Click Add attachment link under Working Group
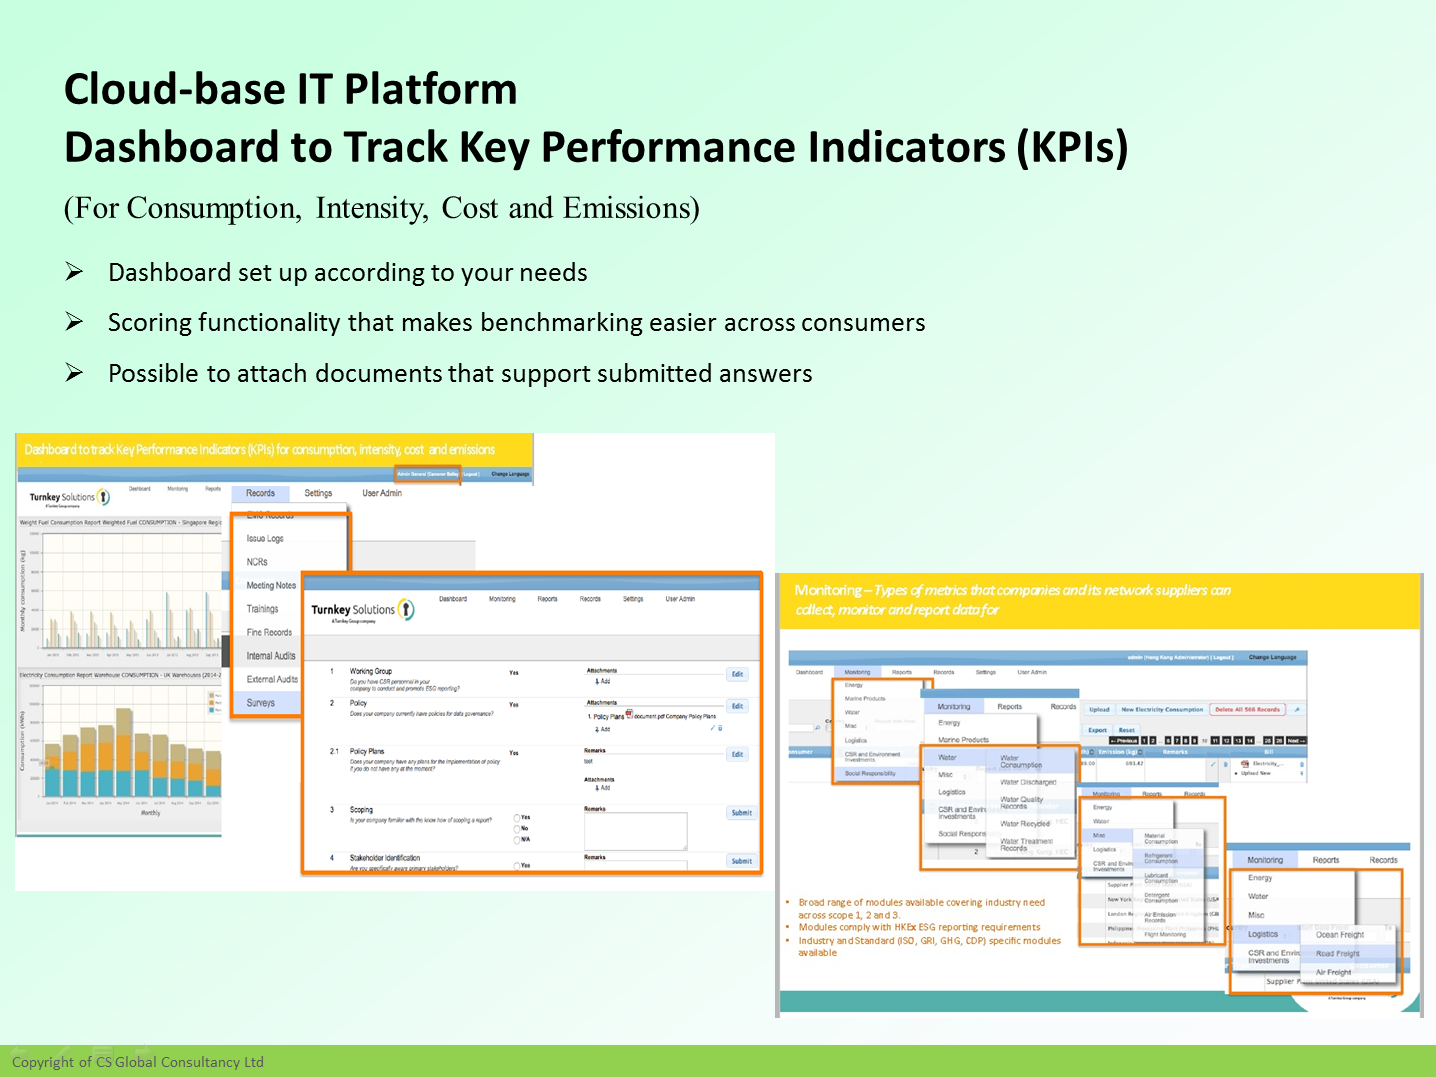Screen dimensions: 1436x1077 (x=603, y=681)
